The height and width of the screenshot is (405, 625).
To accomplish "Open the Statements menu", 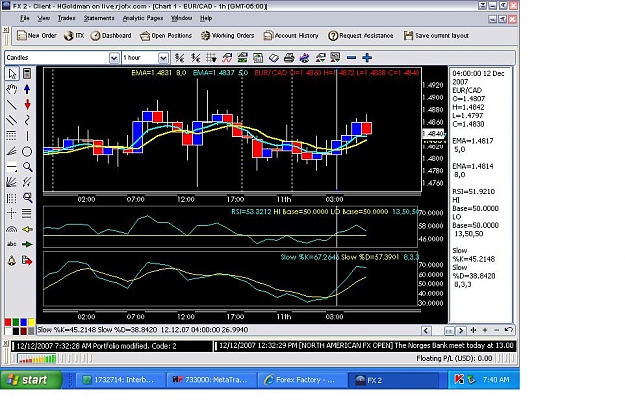I will point(99,18).
